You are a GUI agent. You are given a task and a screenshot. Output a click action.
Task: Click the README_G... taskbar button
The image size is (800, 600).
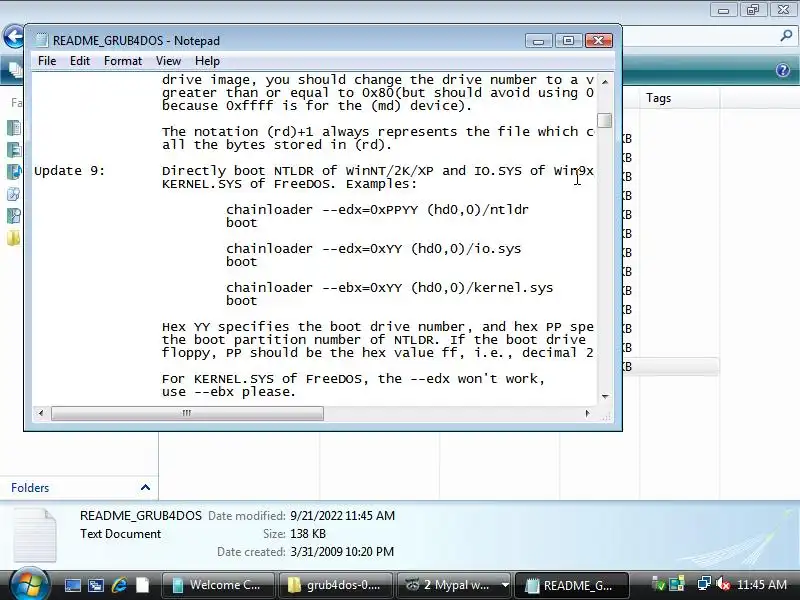572,585
